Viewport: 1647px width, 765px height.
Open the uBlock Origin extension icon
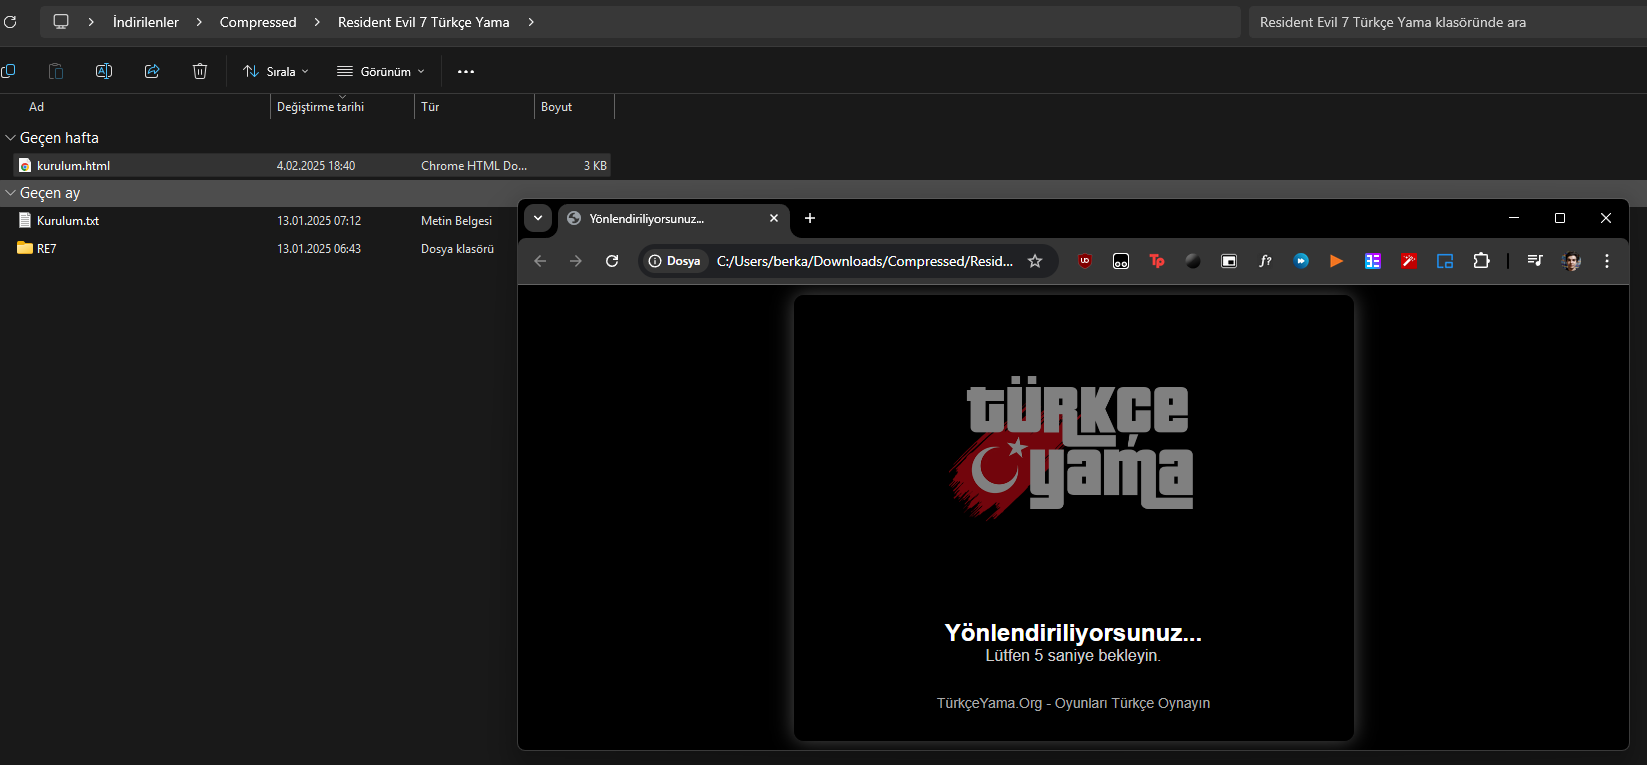(1085, 261)
